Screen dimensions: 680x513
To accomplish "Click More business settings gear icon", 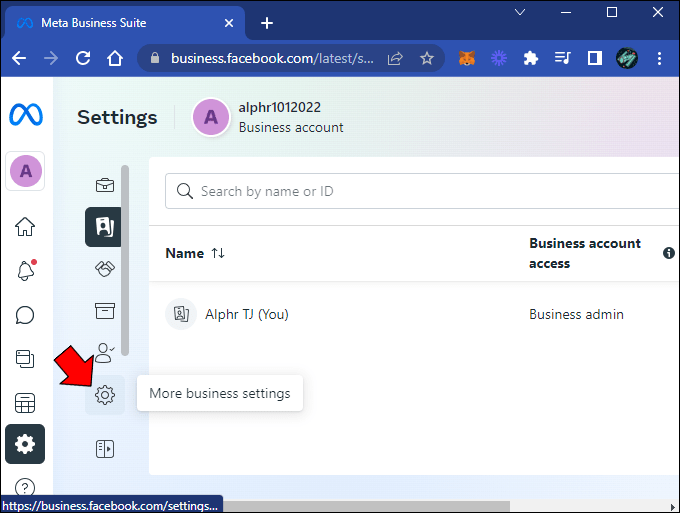I will 105,395.
